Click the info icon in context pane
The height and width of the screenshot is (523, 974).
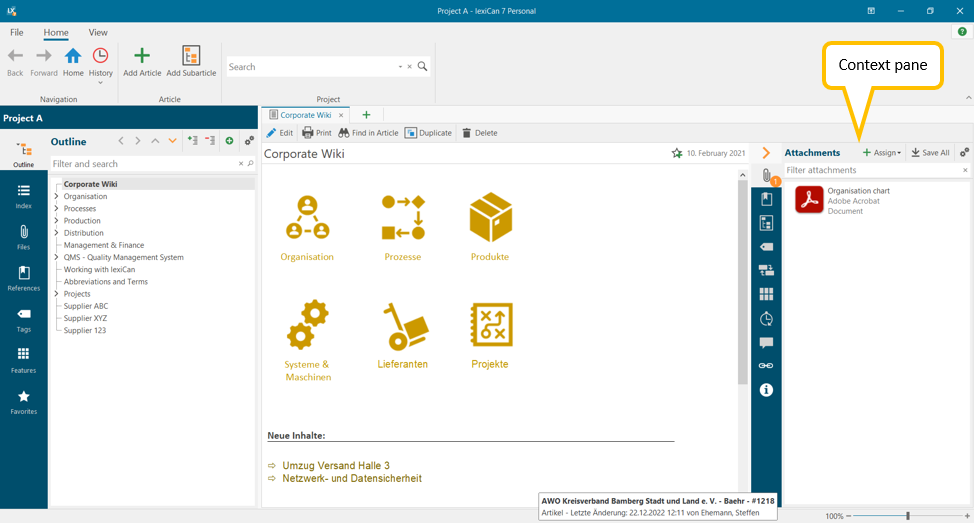click(766, 390)
